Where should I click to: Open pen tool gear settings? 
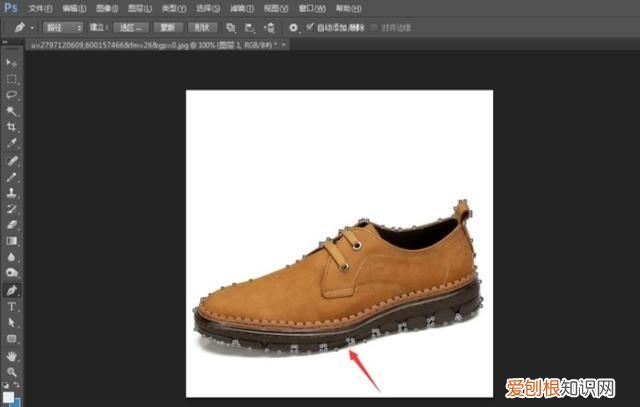tap(293, 28)
